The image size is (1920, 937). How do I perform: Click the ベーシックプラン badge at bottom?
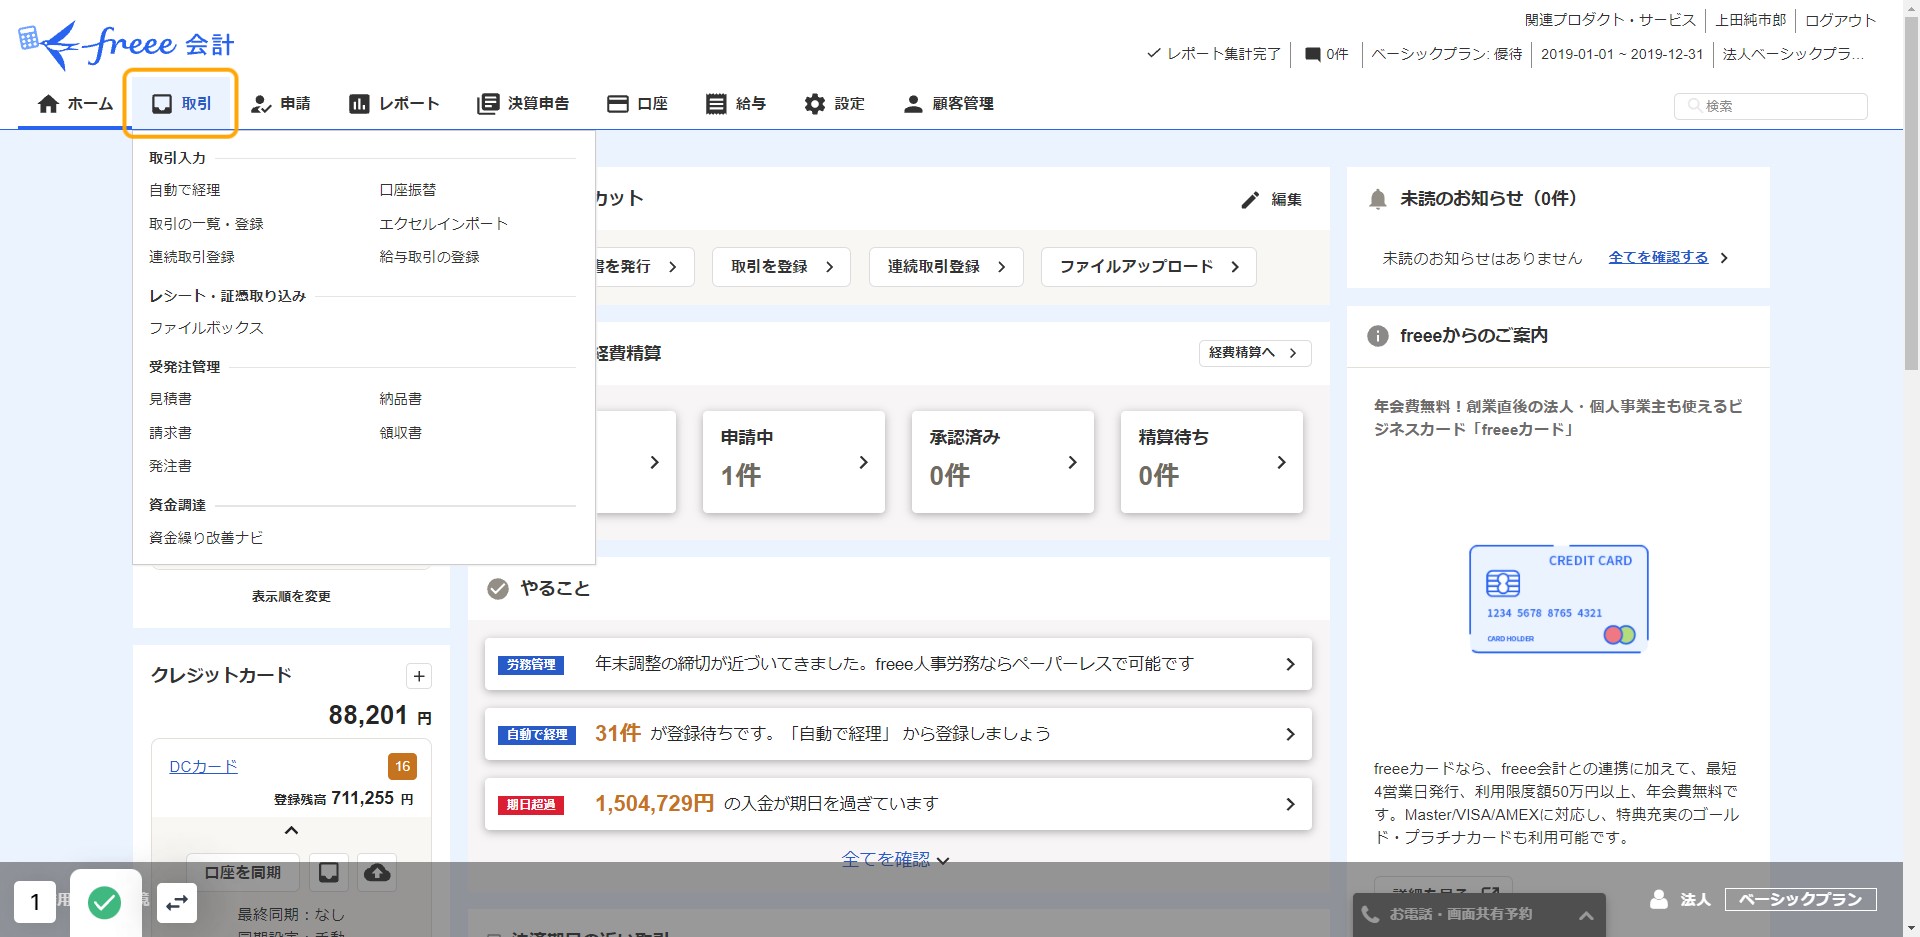[x=1800, y=900]
